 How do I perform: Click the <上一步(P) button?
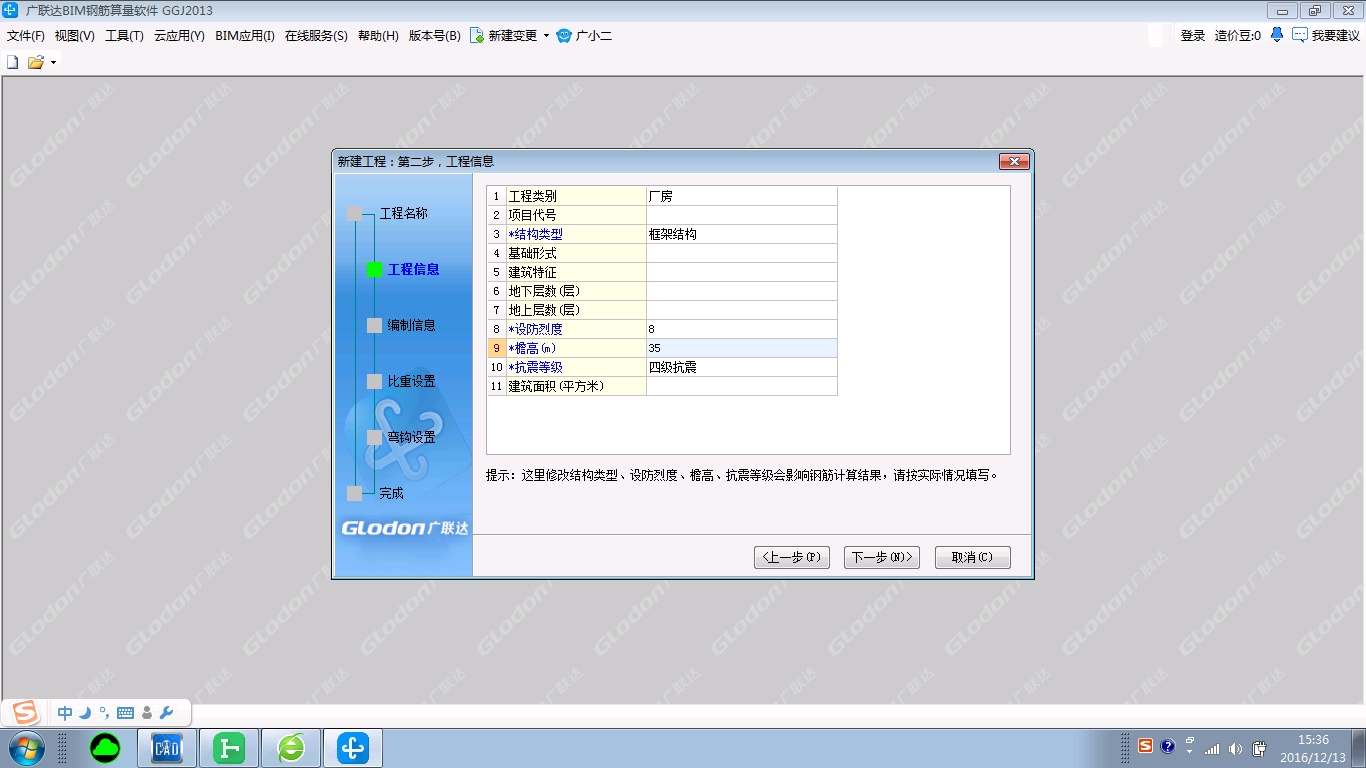click(792, 557)
